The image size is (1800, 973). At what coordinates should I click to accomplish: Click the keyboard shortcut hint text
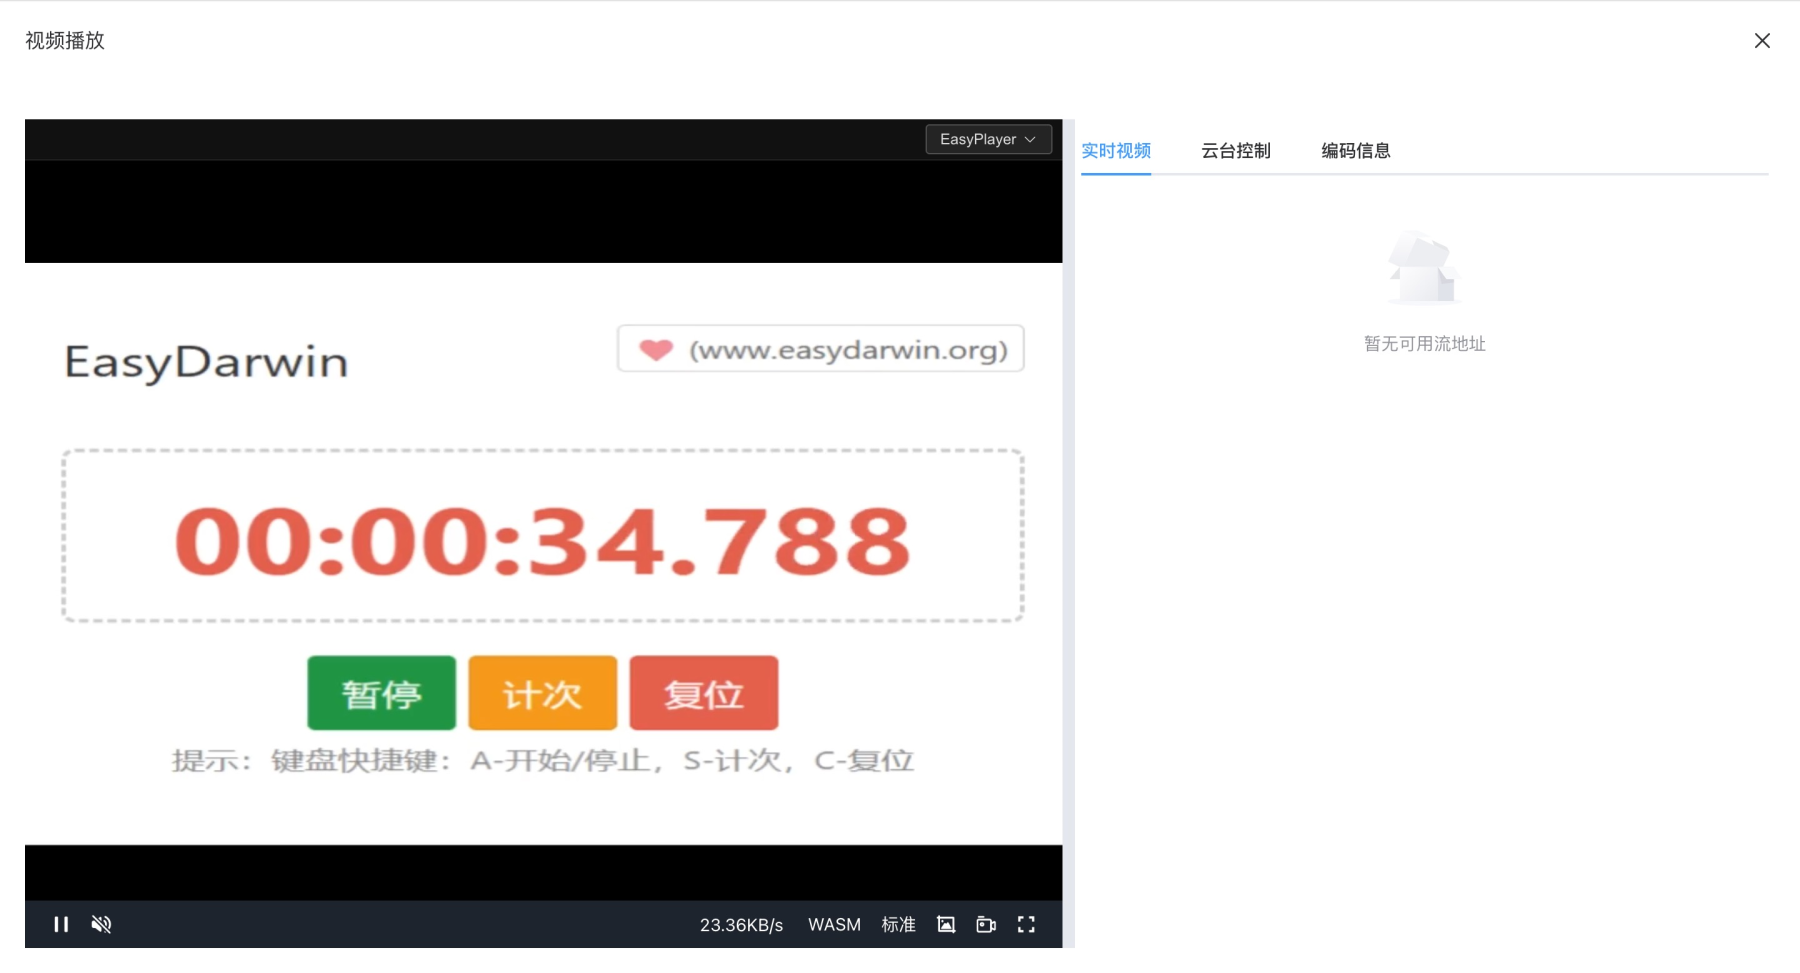(x=543, y=761)
